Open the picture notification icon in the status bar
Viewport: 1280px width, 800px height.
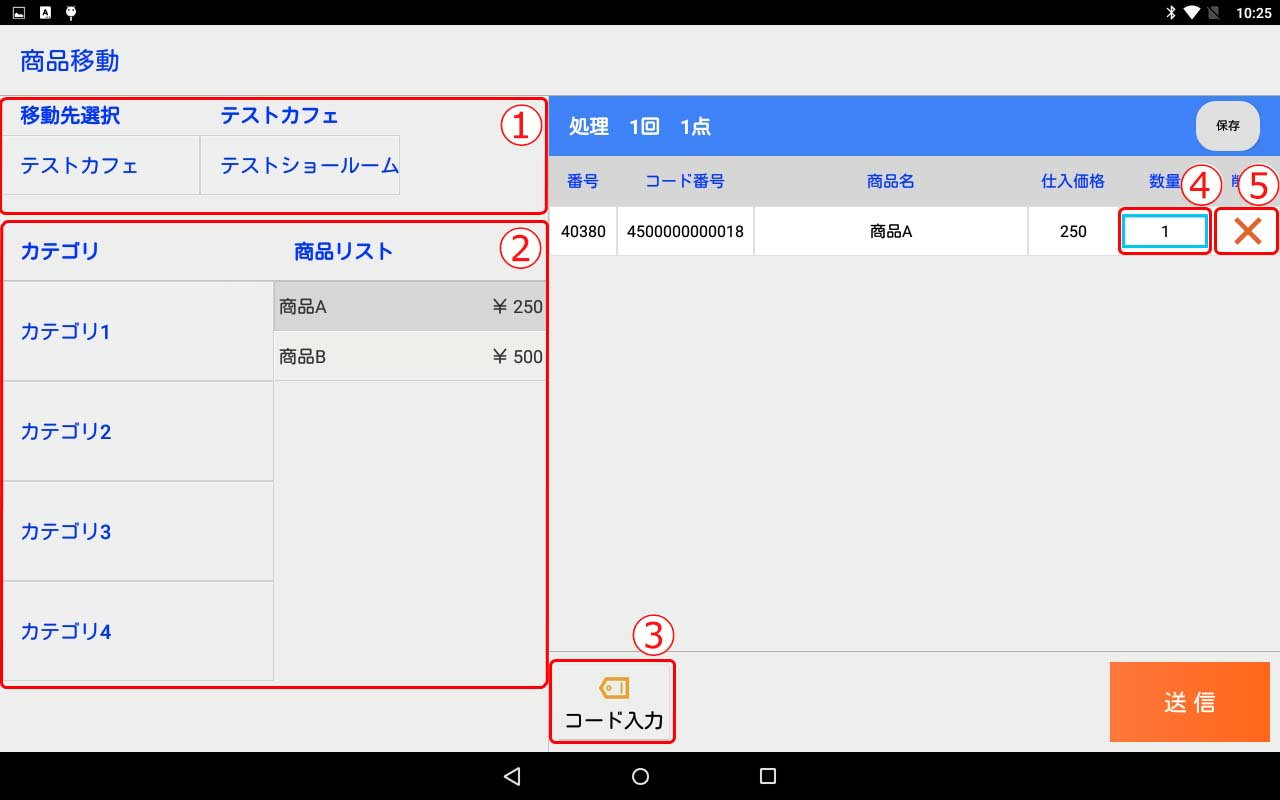[19, 13]
